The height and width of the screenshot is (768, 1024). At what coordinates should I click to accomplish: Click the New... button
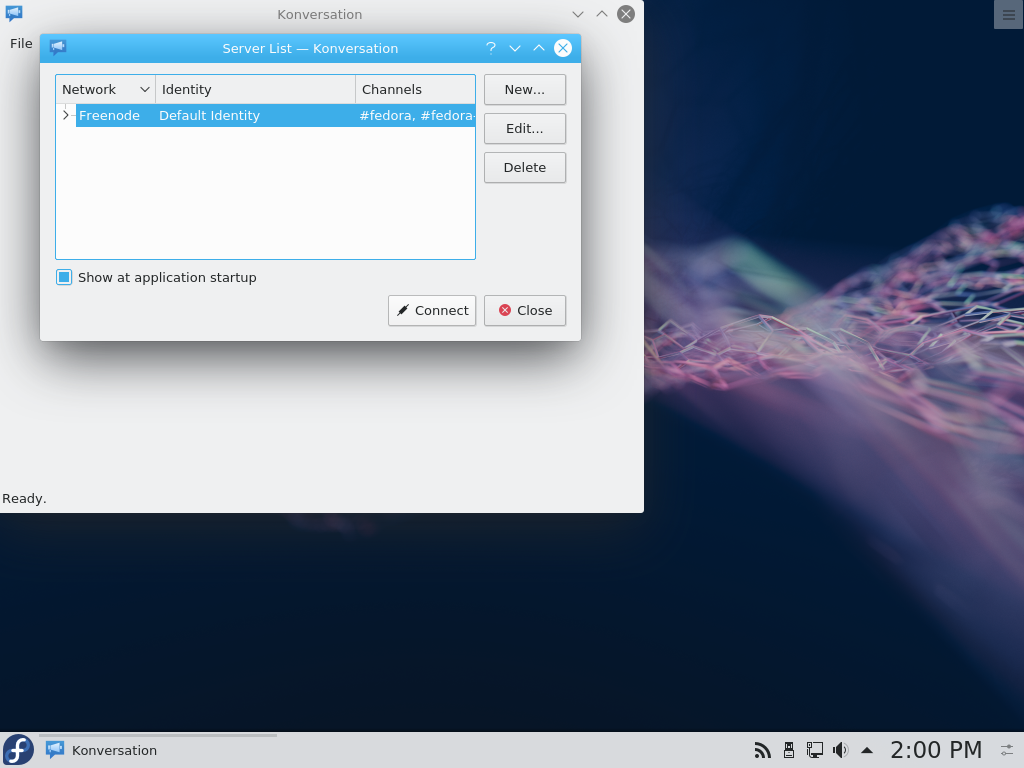click(524, 89)
